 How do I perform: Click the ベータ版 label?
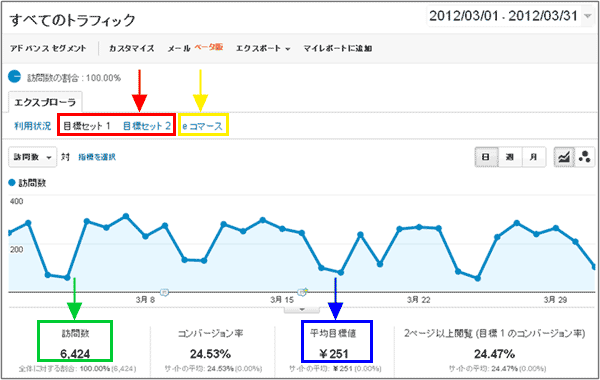(209, 47)
